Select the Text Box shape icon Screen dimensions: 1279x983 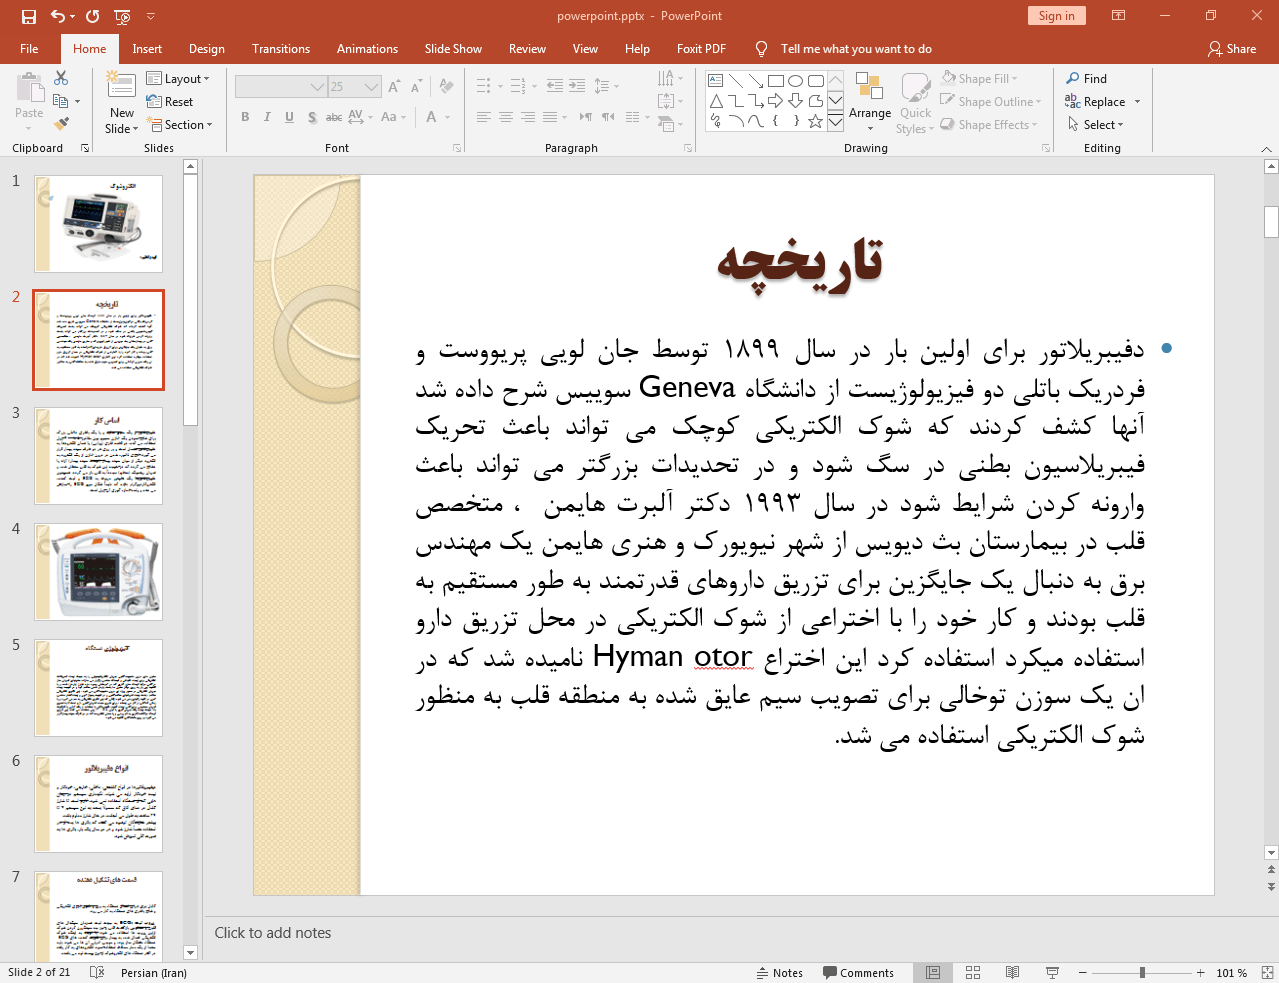coord(716,81)
